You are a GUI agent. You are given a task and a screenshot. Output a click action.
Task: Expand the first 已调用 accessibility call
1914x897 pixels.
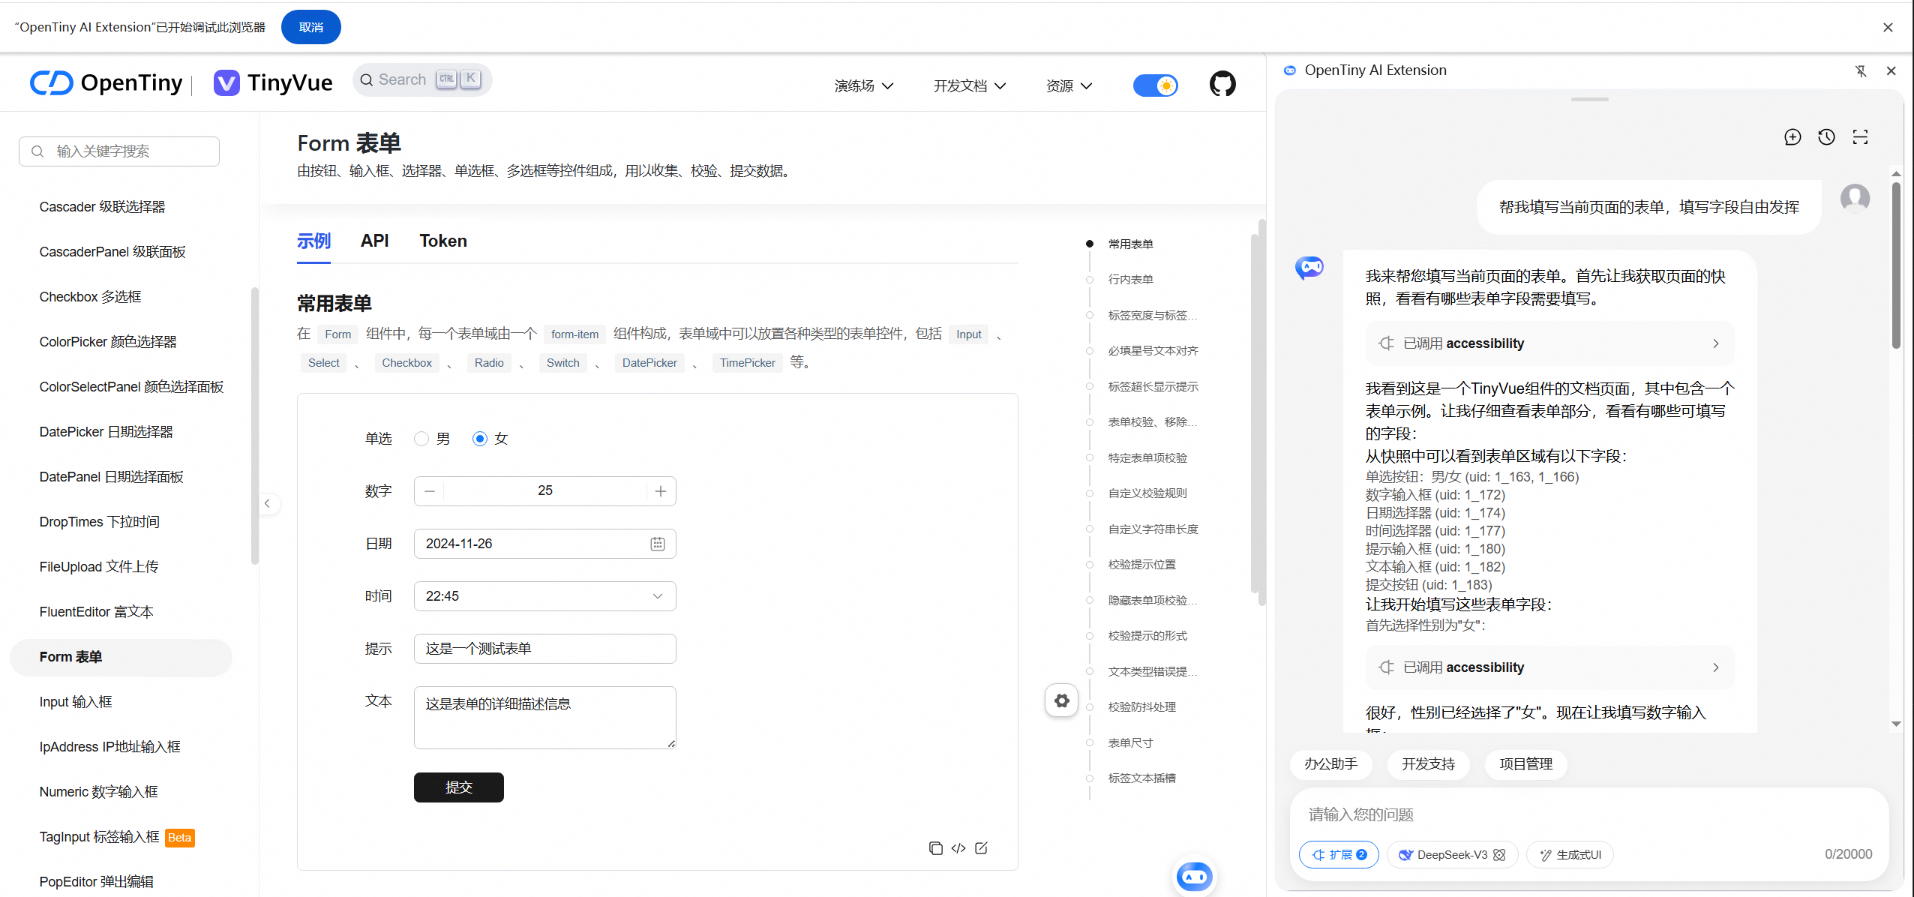click(1550, 343)
